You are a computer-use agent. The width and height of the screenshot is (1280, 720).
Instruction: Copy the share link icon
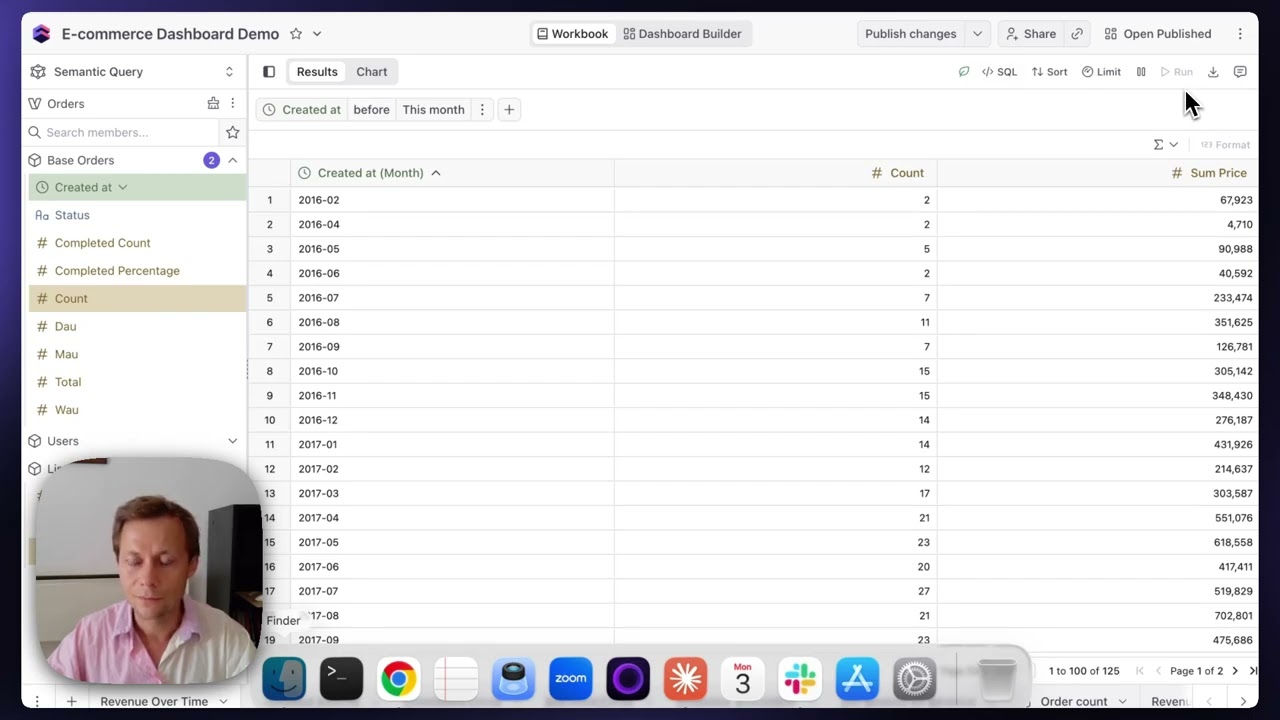tap(1077, 34)
